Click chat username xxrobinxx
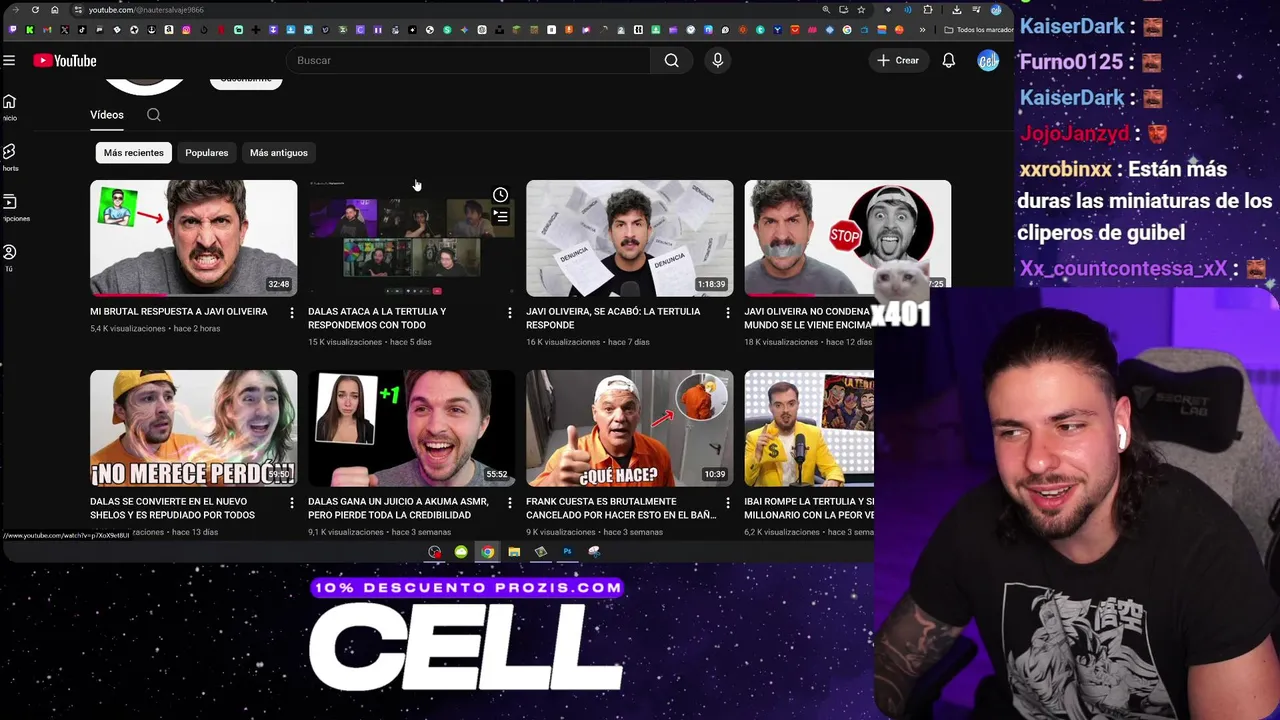The width and height of the screenshot is (1280, 720). pos(1065,169)
